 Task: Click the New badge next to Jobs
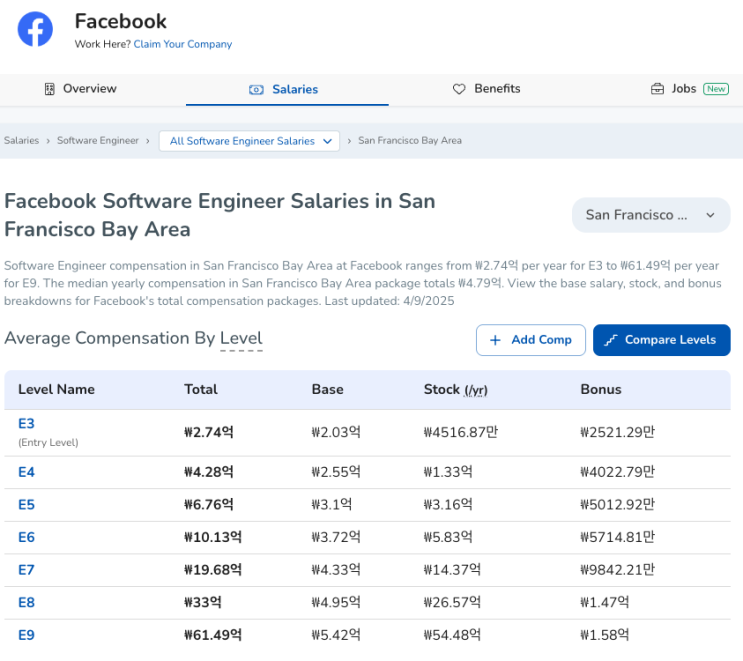tap(716, 89)
